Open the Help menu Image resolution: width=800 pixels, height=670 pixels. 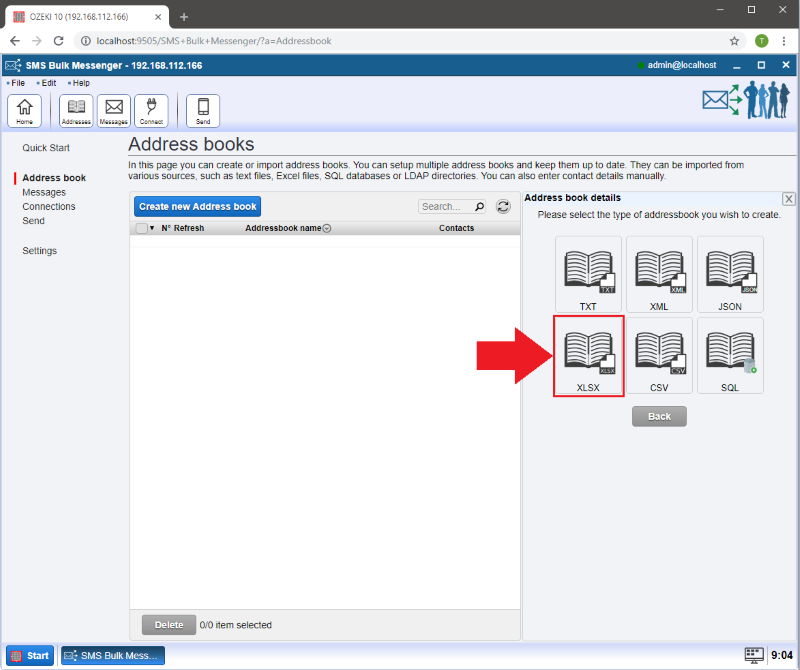(x=80, y=83)
